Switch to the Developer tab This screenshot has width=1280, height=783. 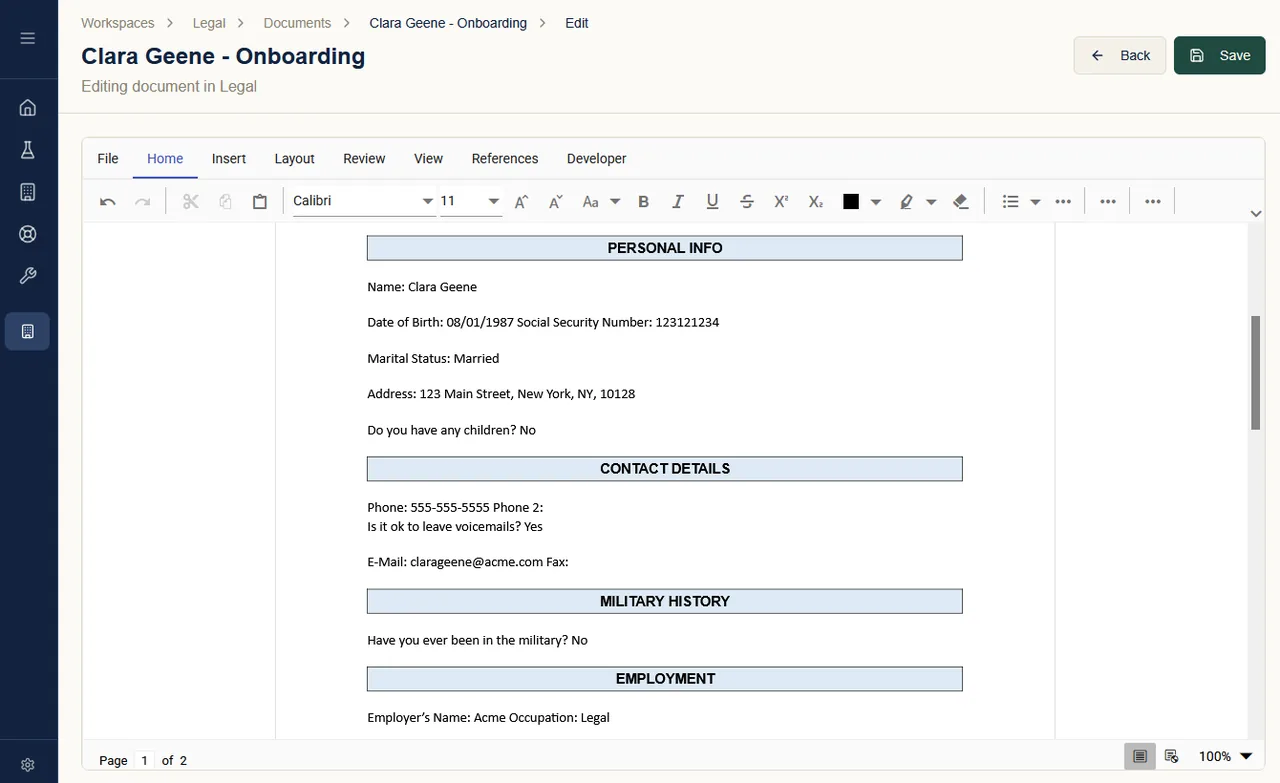point(597,158)
